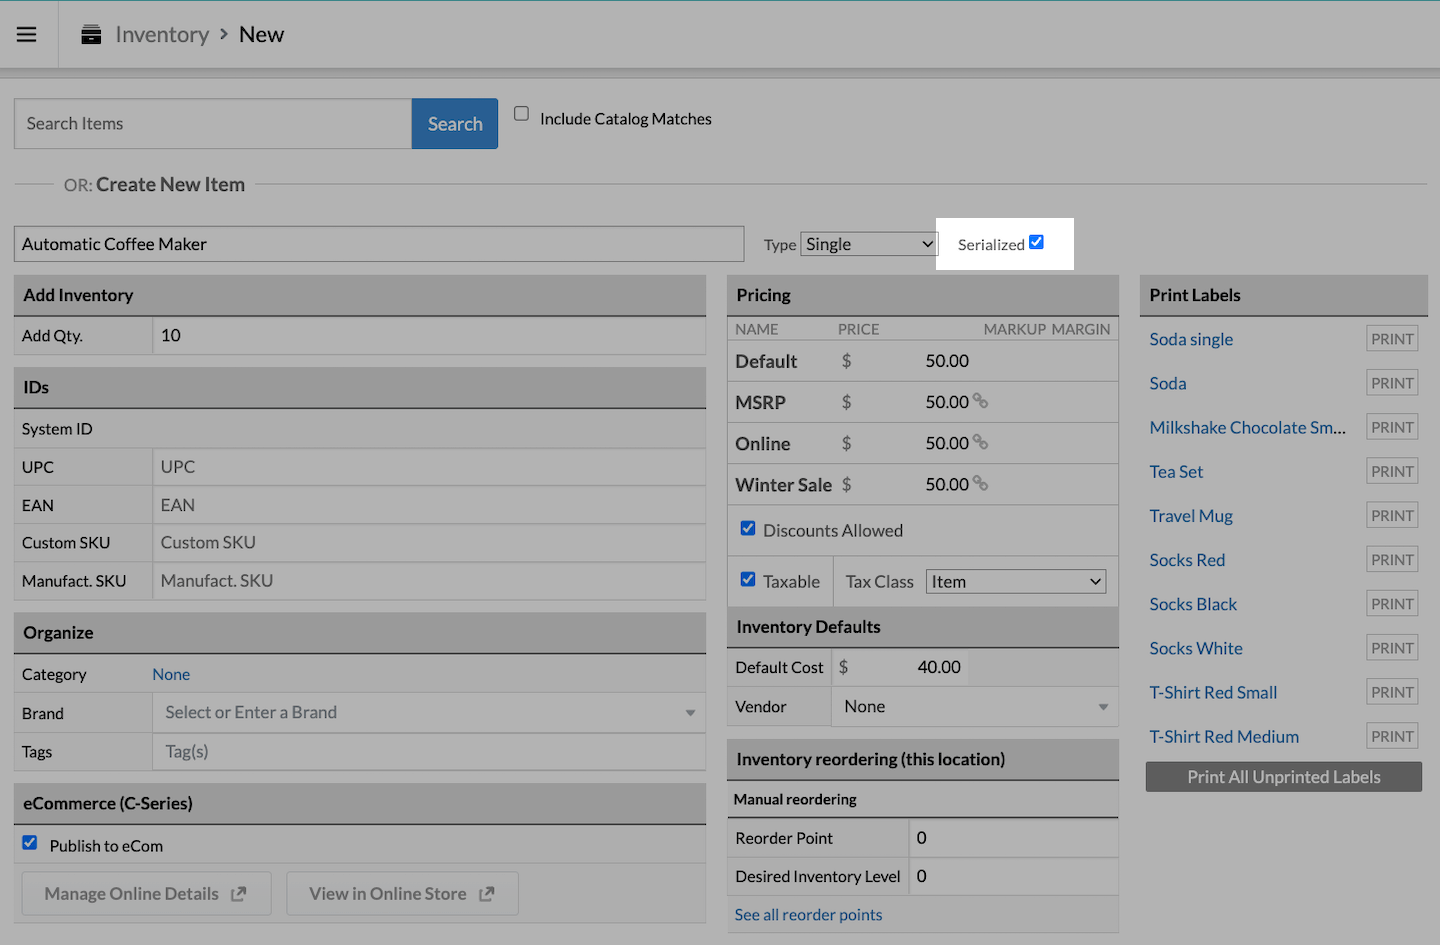Click Print All Unprinted Labels
The height and width of the screenshot is (945, 1440).
point(1283,777)
